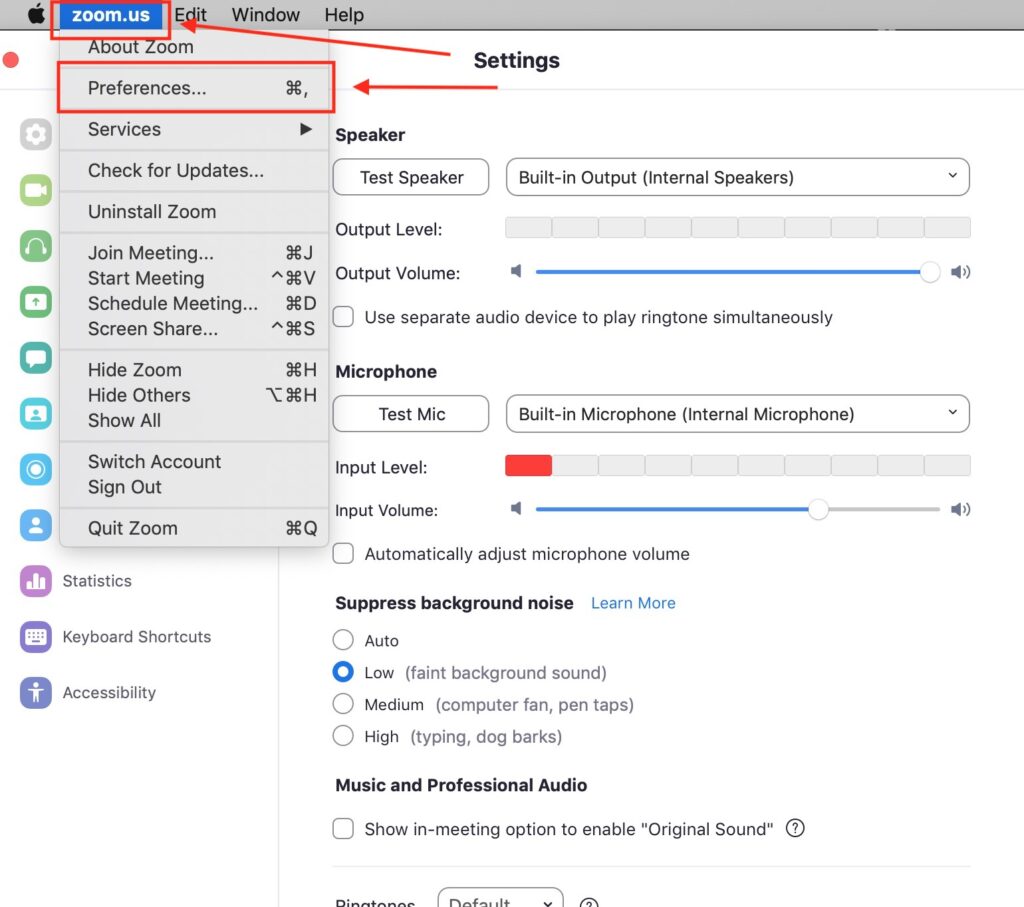
Task: Click the Original Sound help question icon
Action: (x=795, y=828)
